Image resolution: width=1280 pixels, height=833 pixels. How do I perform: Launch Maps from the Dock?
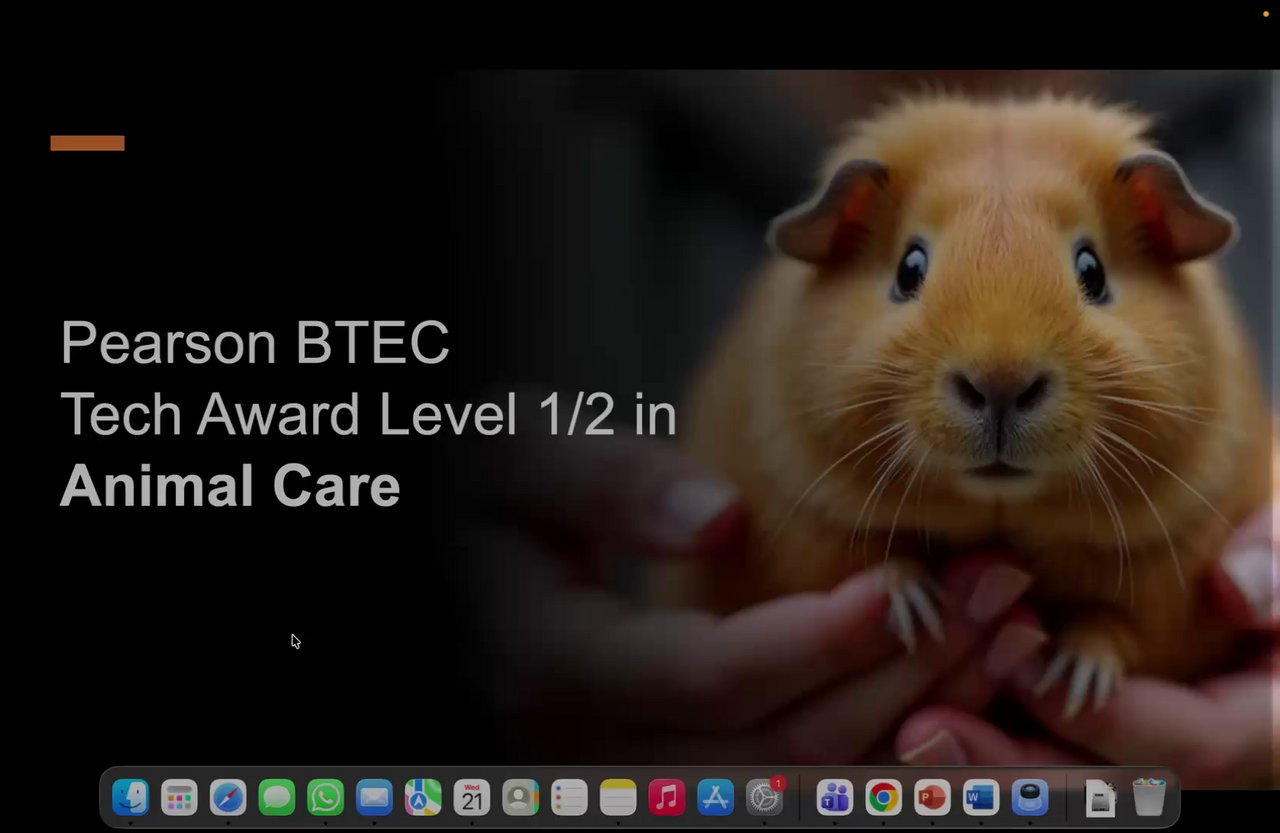pos(423,797)
